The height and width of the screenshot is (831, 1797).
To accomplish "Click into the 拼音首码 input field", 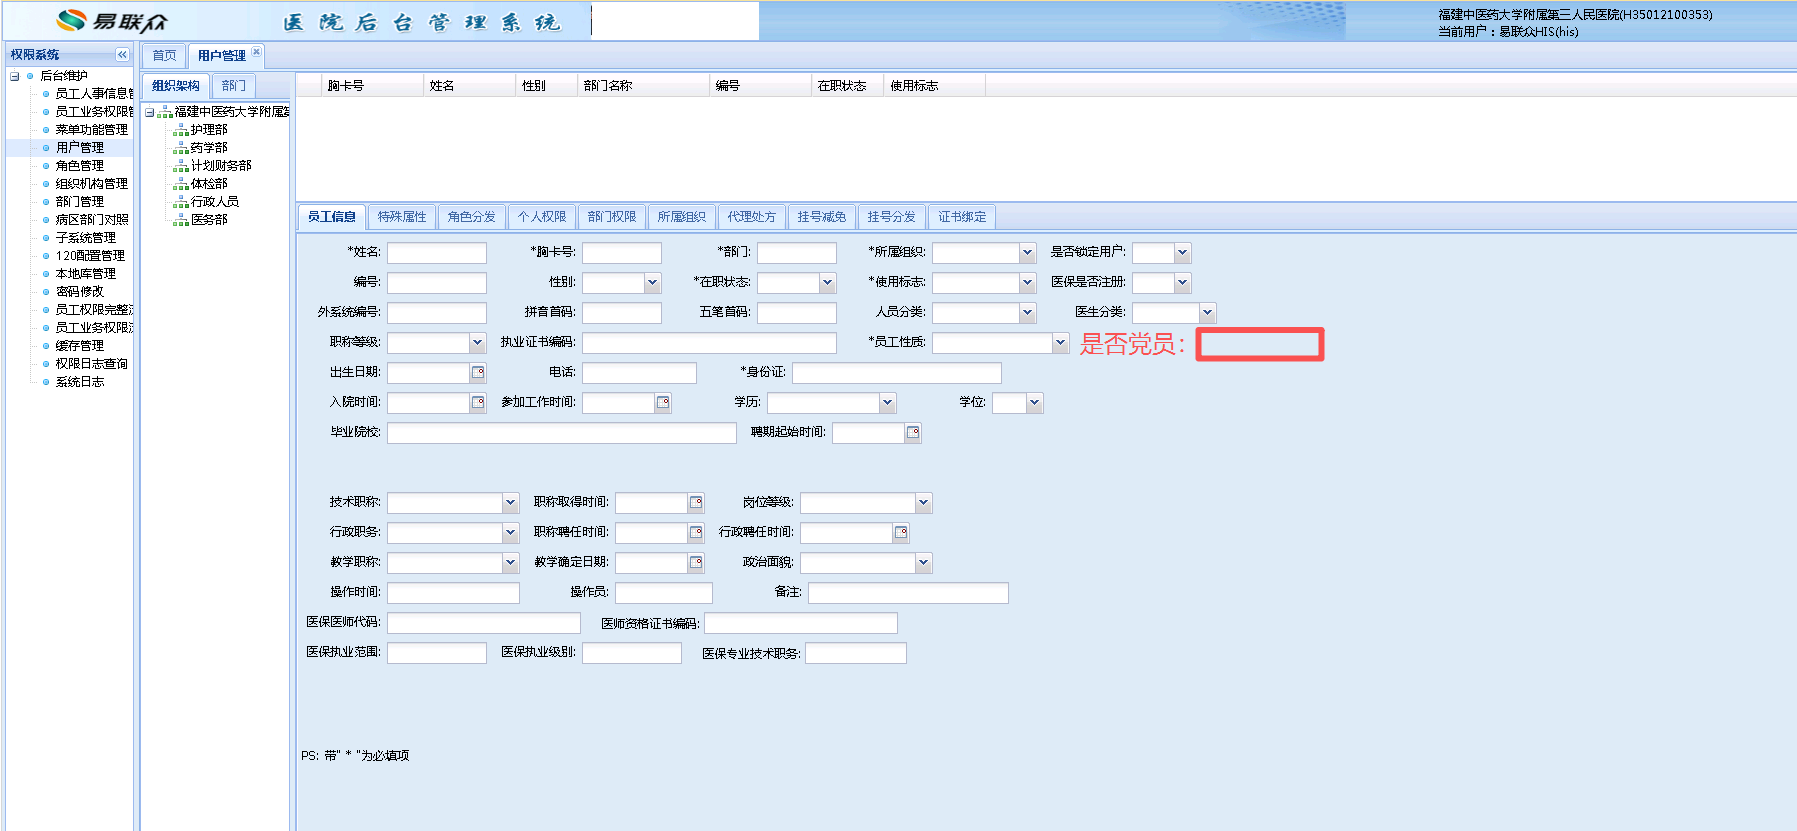I will point(622,313).
